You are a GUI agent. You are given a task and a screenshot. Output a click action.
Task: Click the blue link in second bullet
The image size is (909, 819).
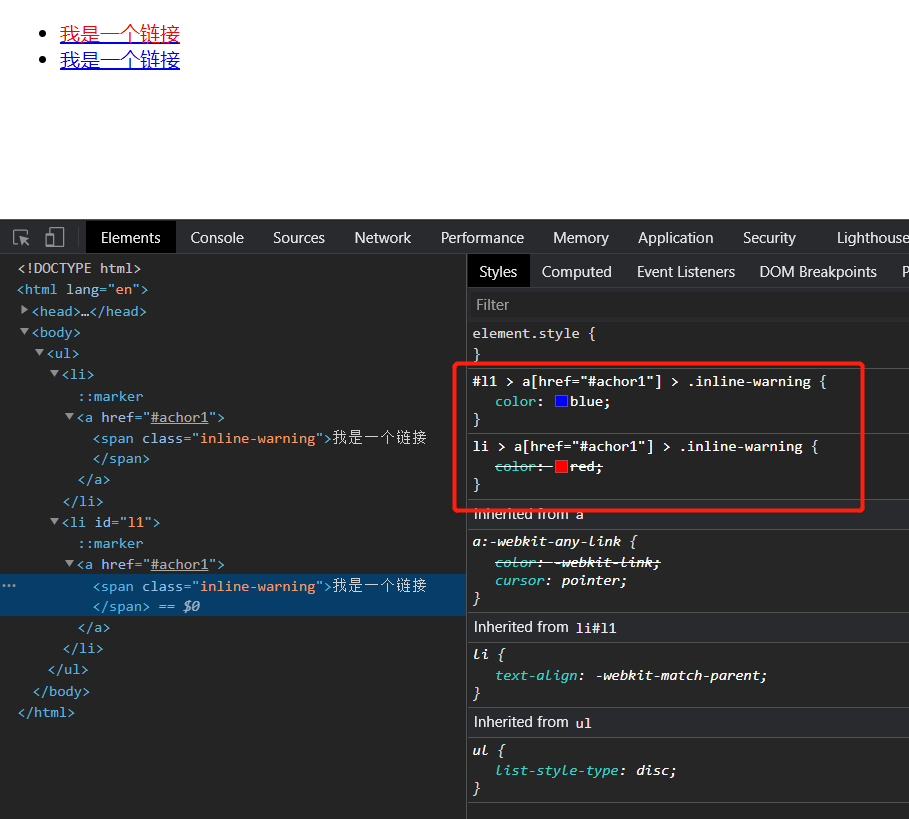[120, 60]
